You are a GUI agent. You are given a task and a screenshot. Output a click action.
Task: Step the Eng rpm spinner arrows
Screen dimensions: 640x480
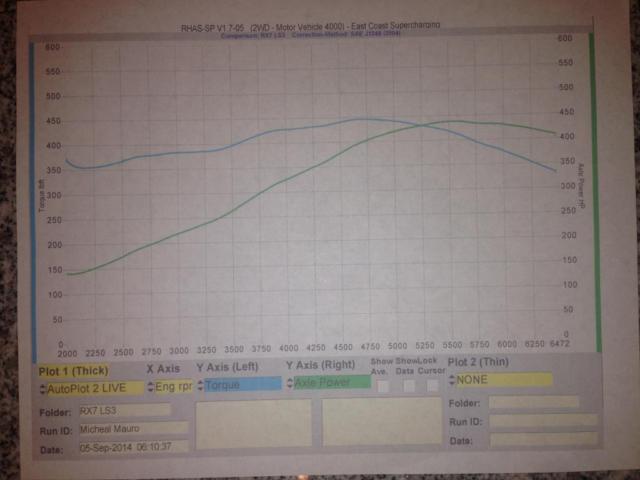click(150, 387)
